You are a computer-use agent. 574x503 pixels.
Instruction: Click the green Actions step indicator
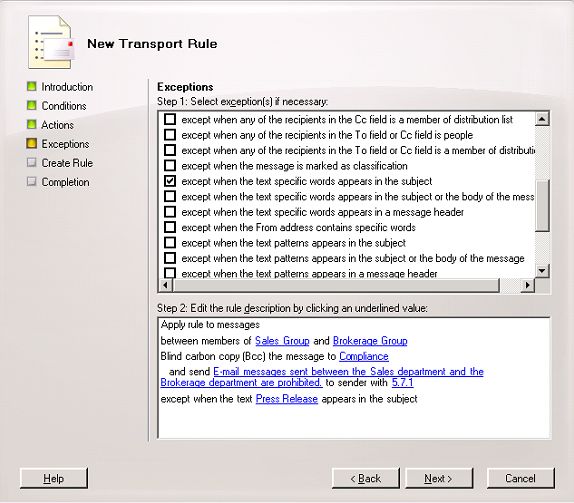click(x=32, y=124)
